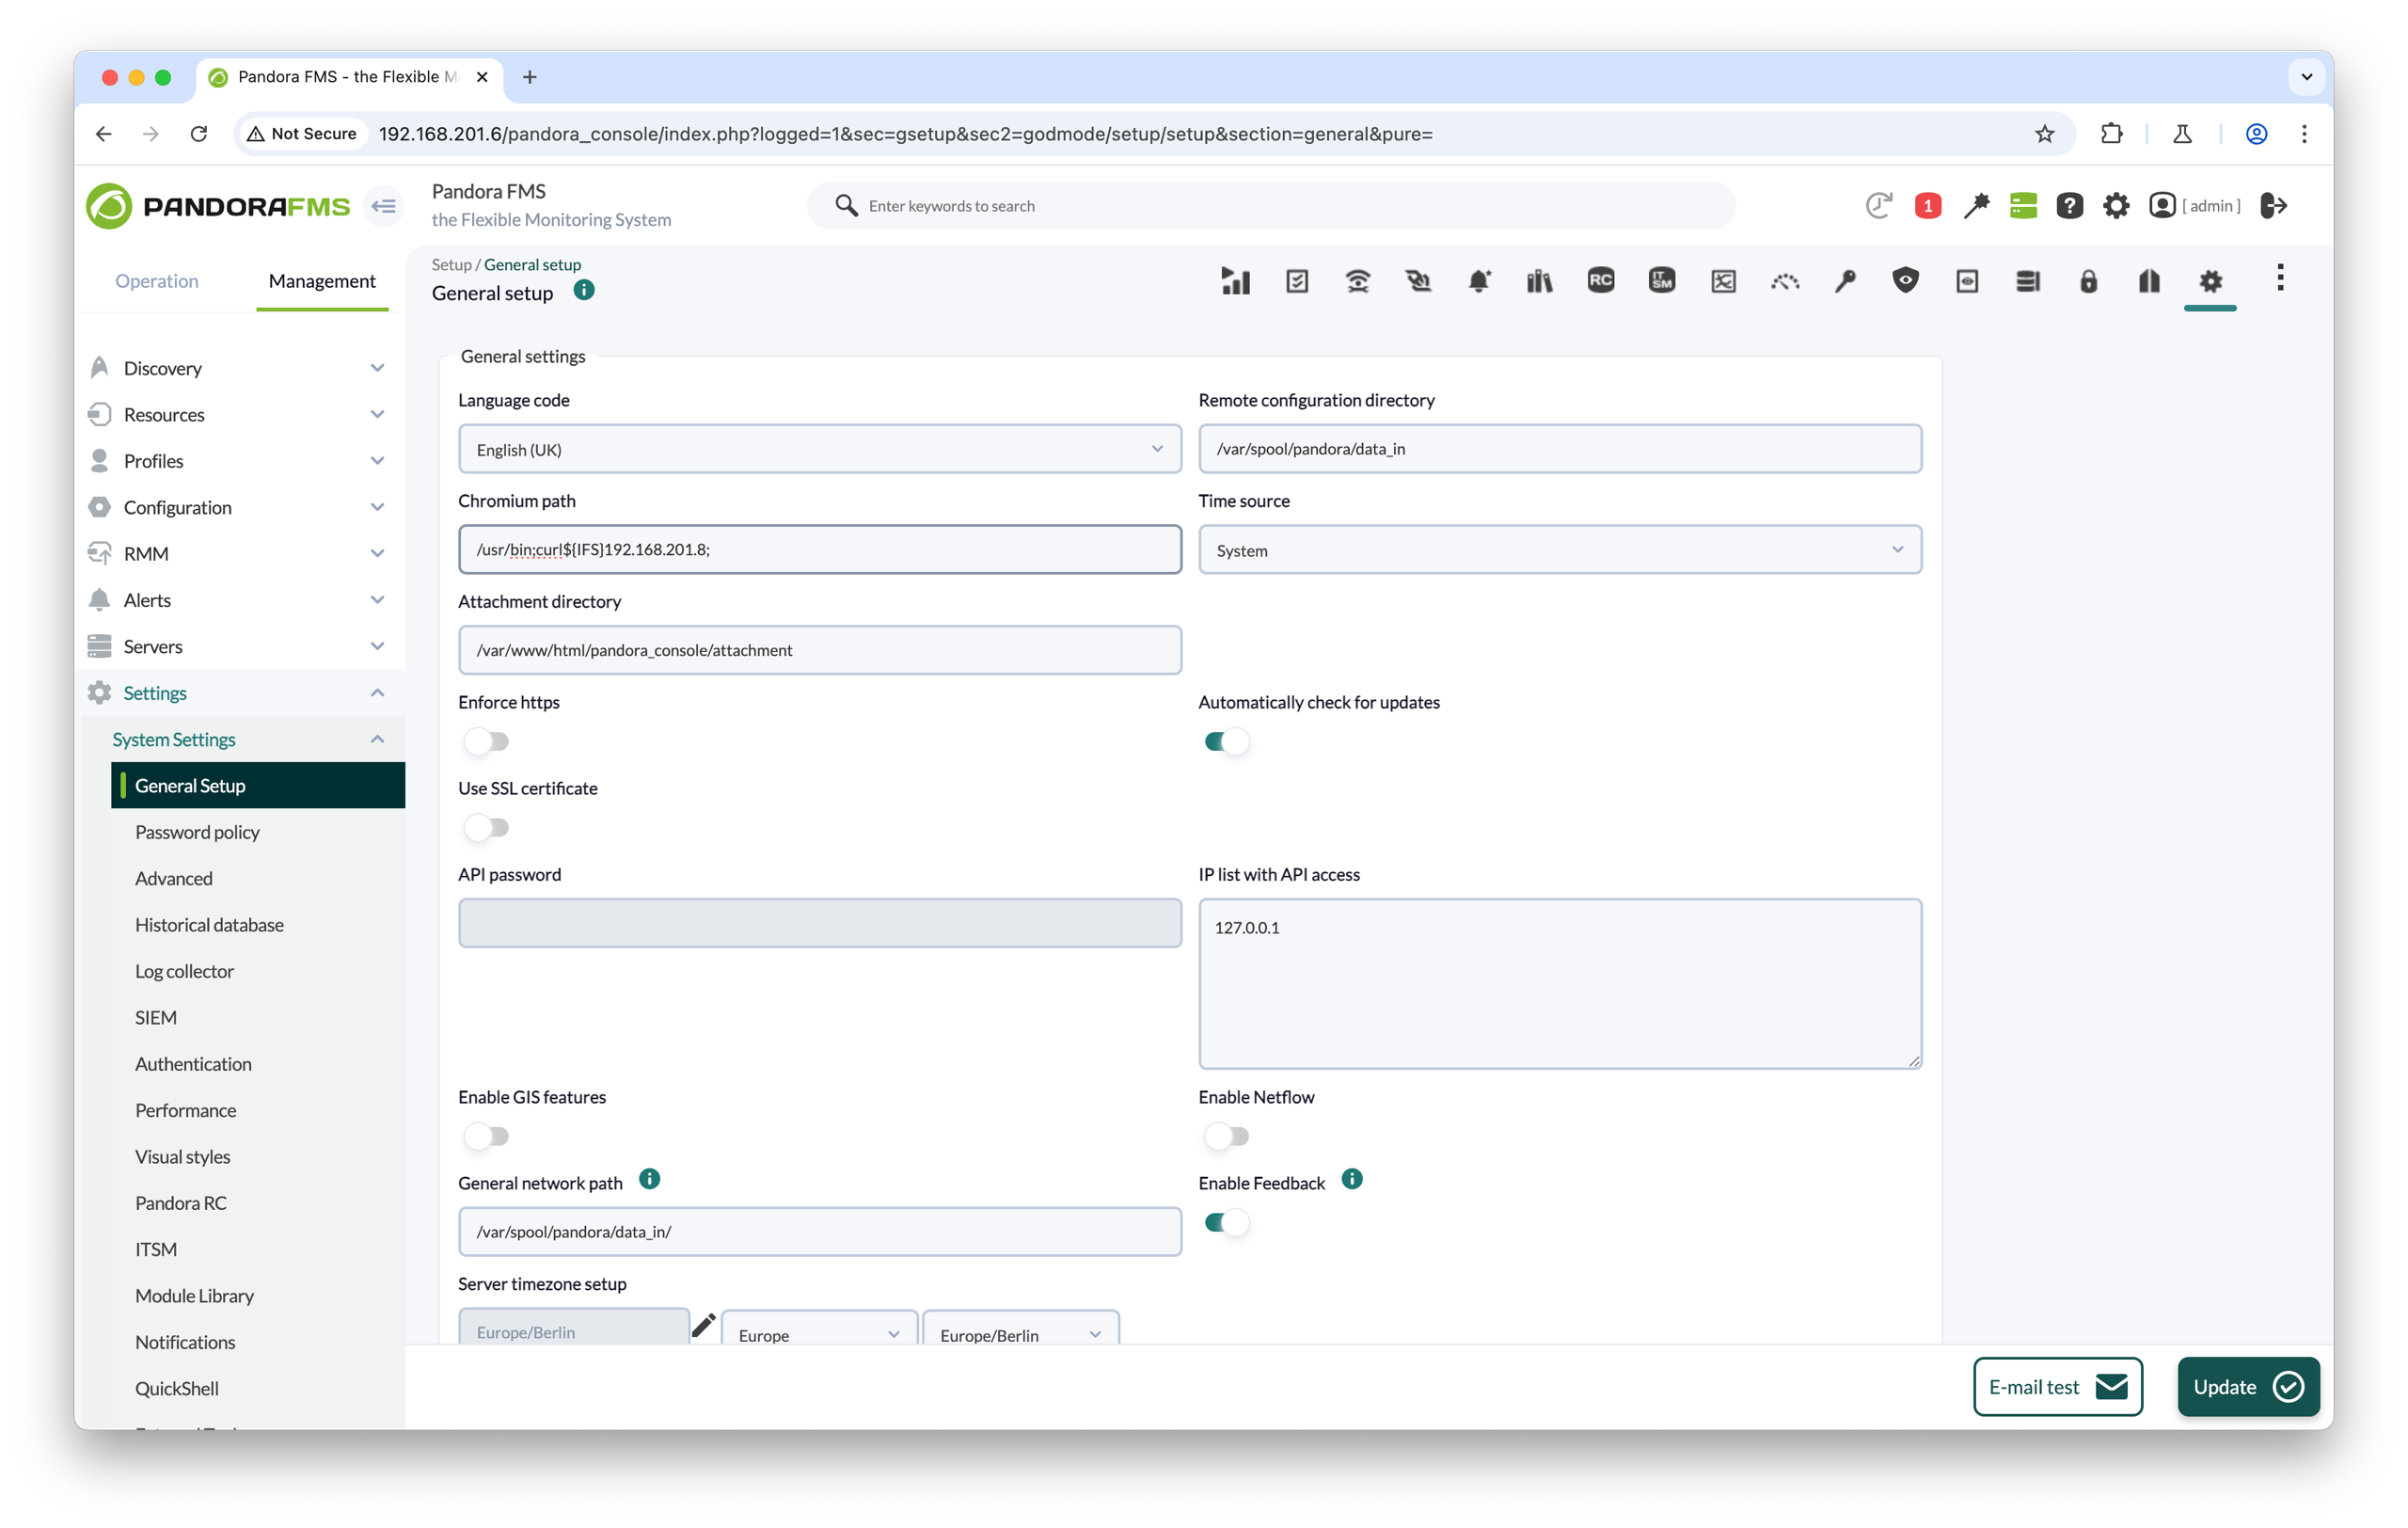Open Authentication settings in sidebar
This screenshot has width=2408, height=1528.
193,1064
